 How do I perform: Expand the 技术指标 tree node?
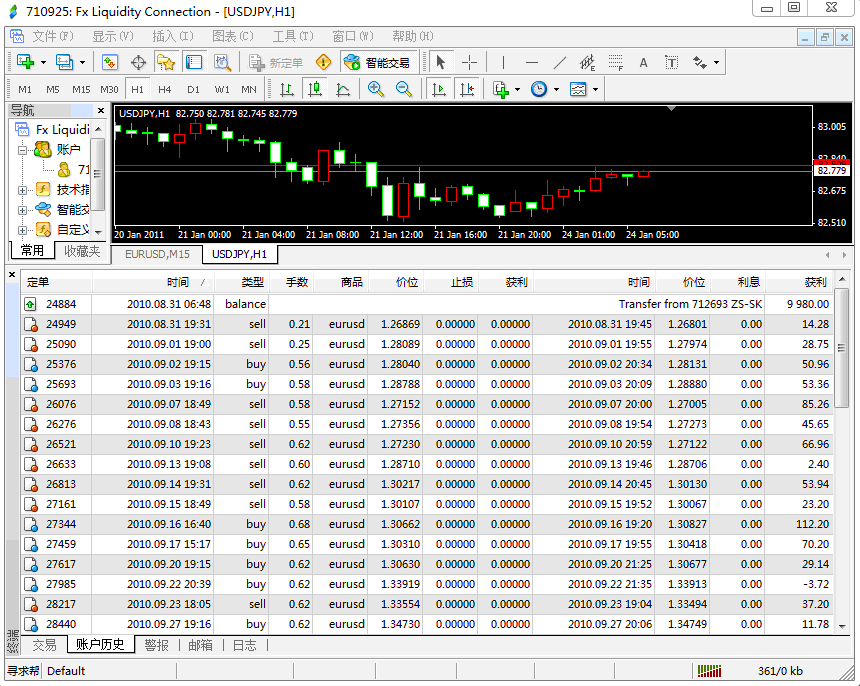click(x=23, y=190)
